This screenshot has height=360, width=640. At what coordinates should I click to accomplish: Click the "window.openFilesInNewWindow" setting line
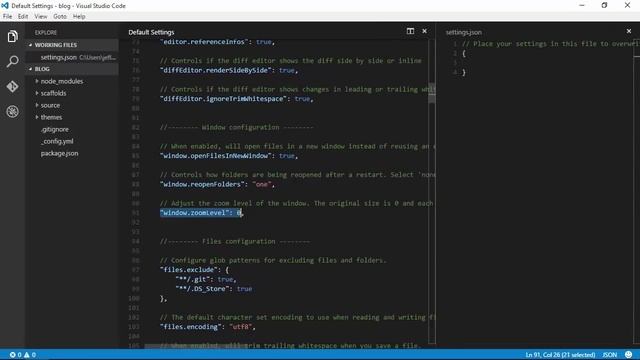point(229,156)
